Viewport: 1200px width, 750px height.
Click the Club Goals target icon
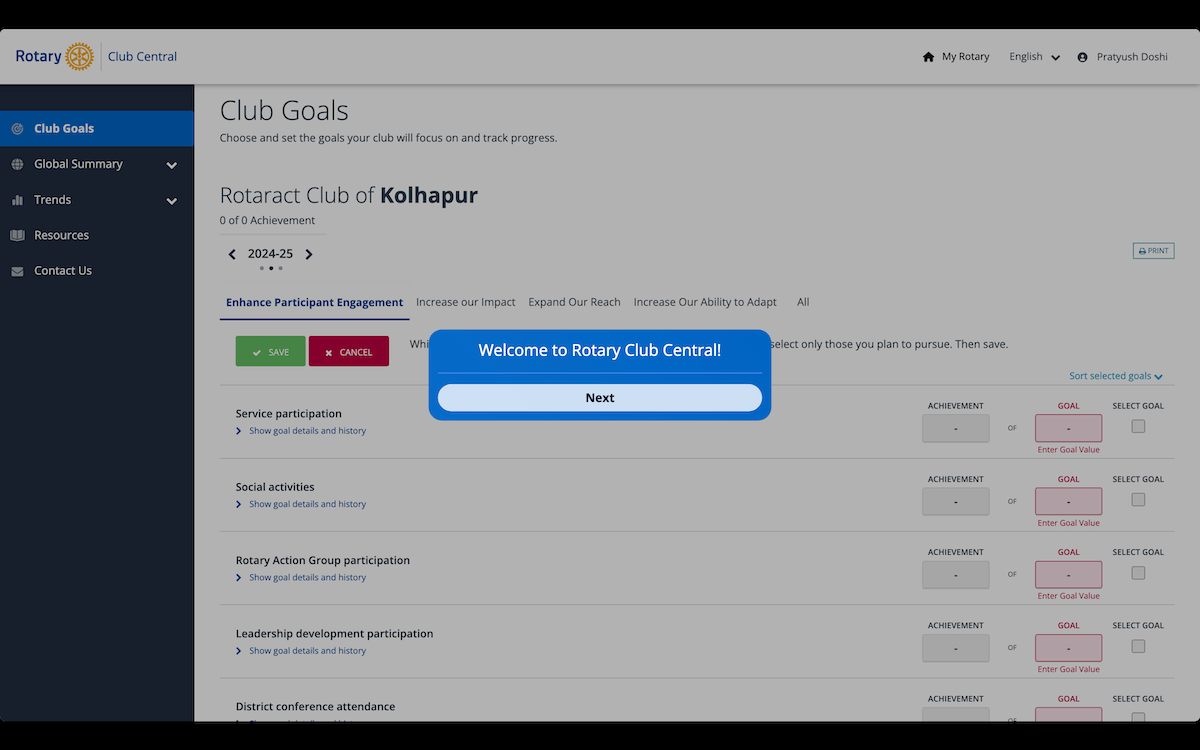(x=17, y=129)
